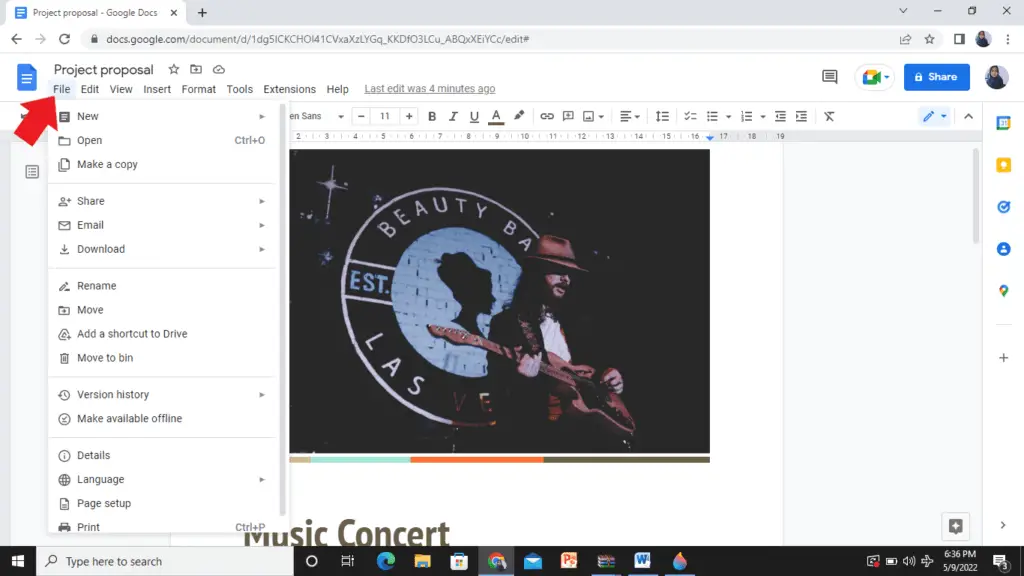Expand the Version history submenu
This screenshot has width=1024, height=576.
click(x=163, y=394)
